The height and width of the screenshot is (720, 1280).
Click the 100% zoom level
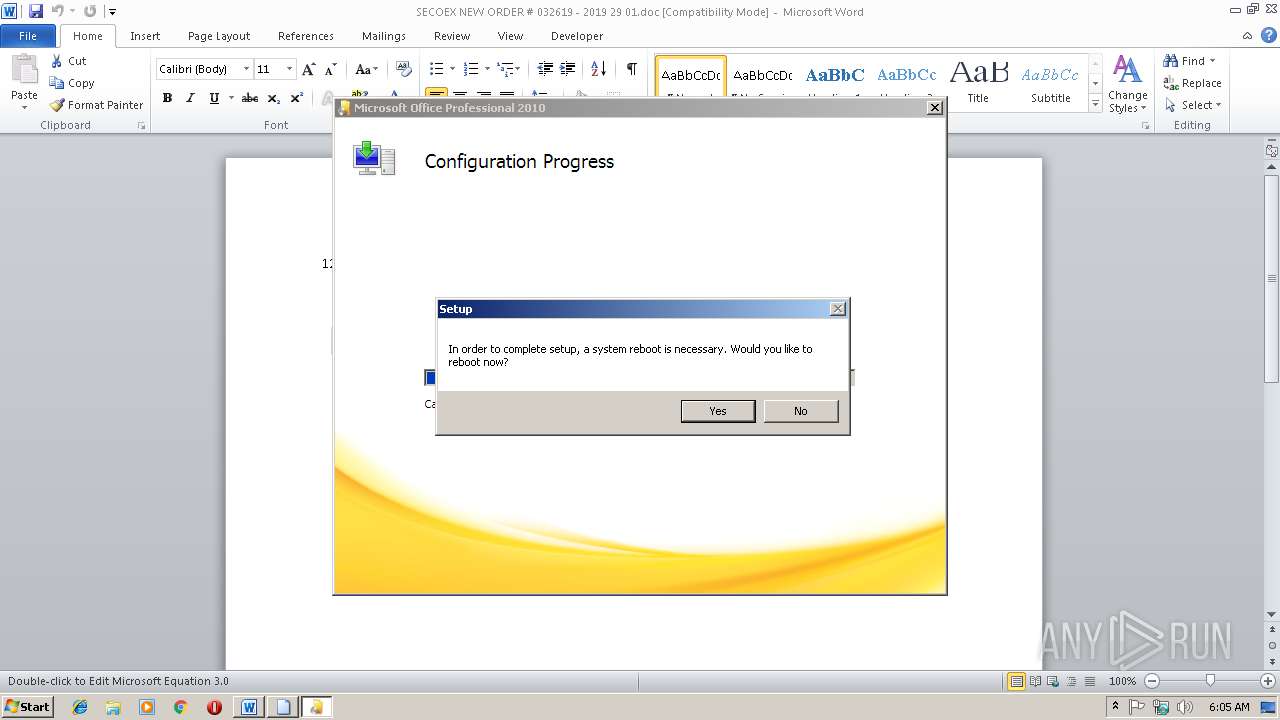tap(1123, 681)
